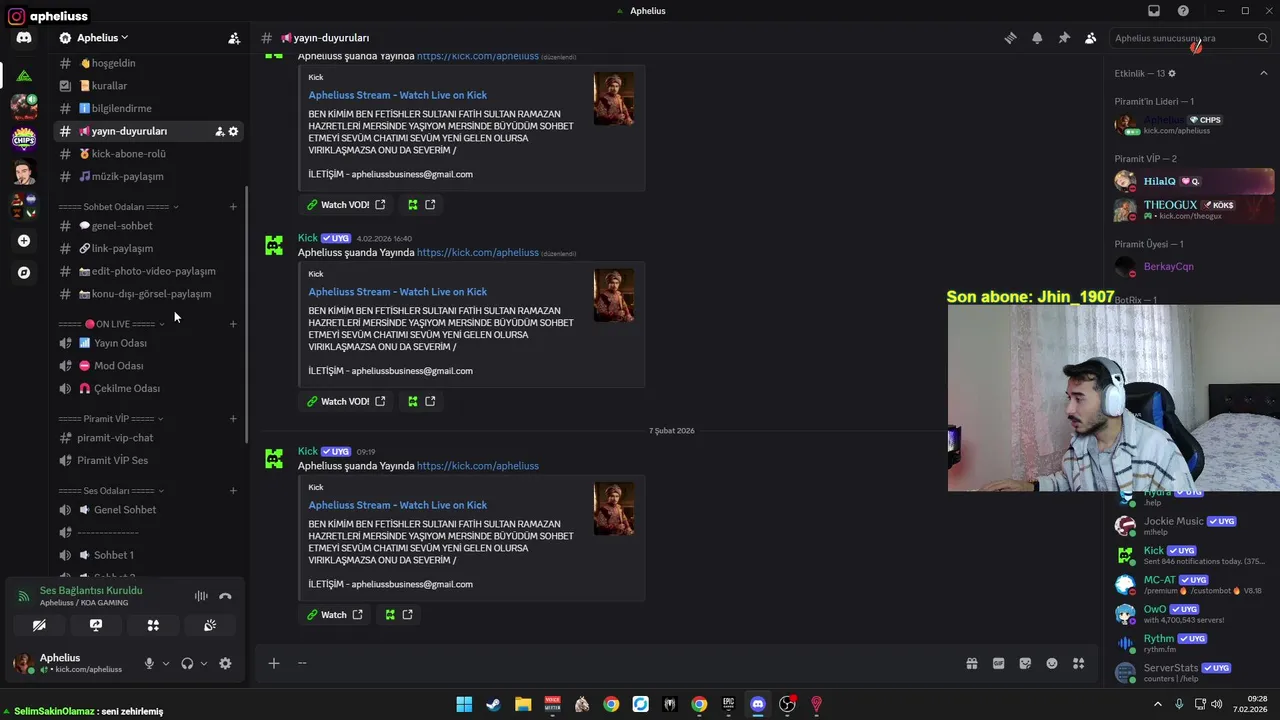Open headphone output options dropdown
This screenshot has width=1280, height=720.
pyautogui.click(x=204, y=663)
